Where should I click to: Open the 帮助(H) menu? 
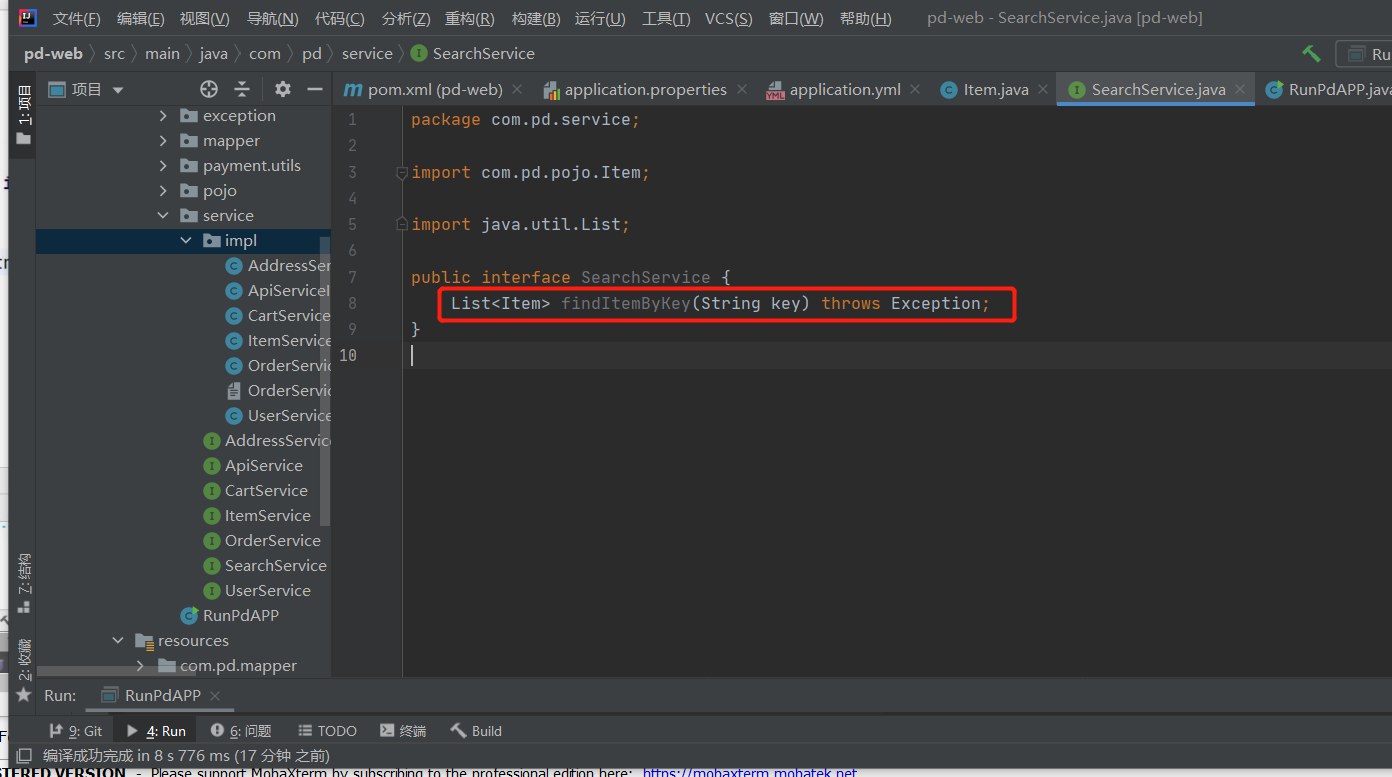coord(865,19)
